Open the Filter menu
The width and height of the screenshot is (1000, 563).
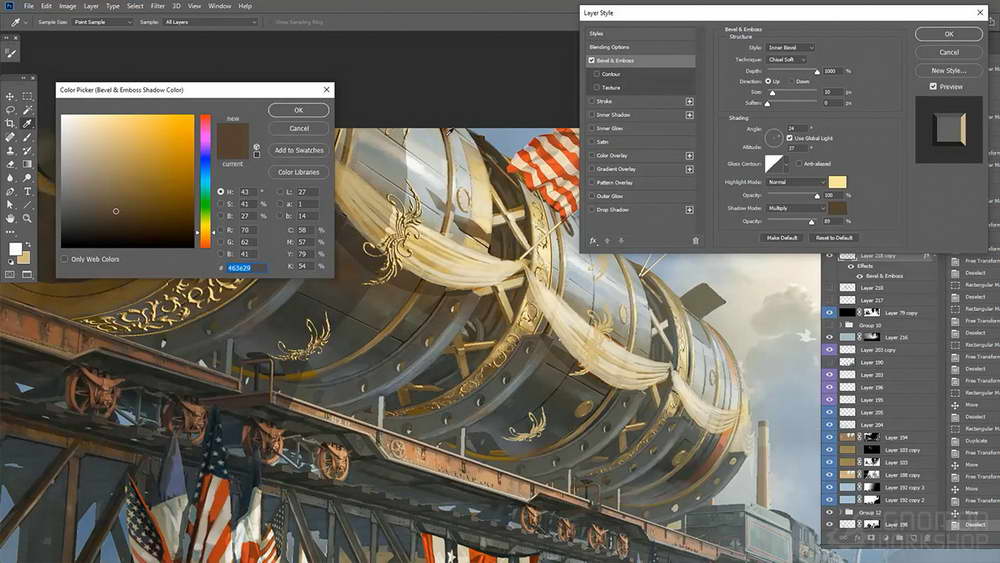[x=158, y=6]
